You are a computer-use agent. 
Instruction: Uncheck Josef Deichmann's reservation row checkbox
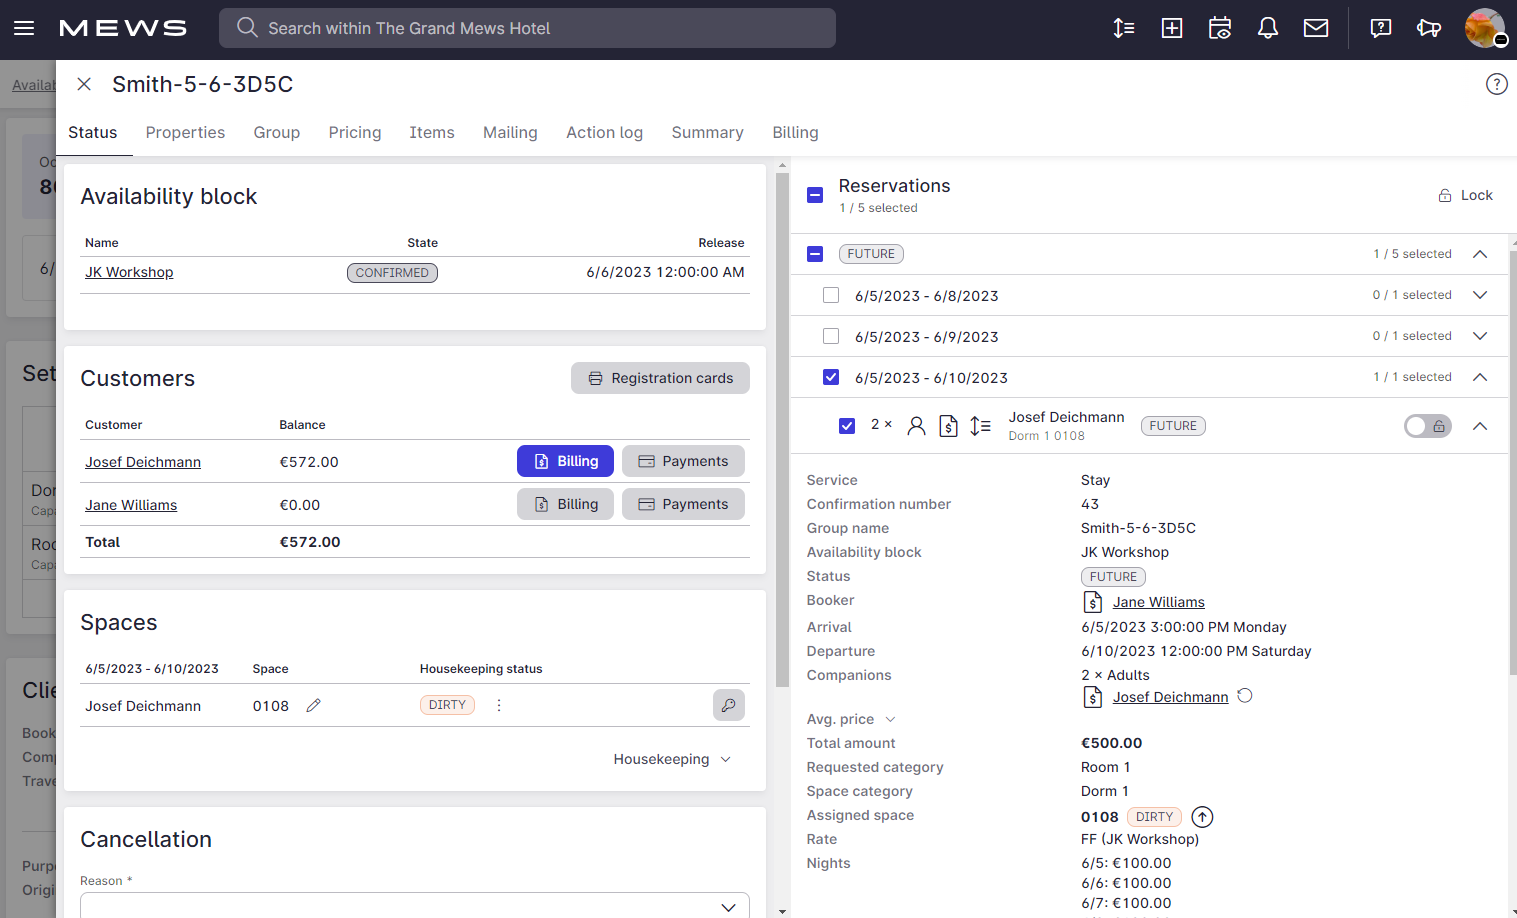pyautogui.click(x=847, y=425)
